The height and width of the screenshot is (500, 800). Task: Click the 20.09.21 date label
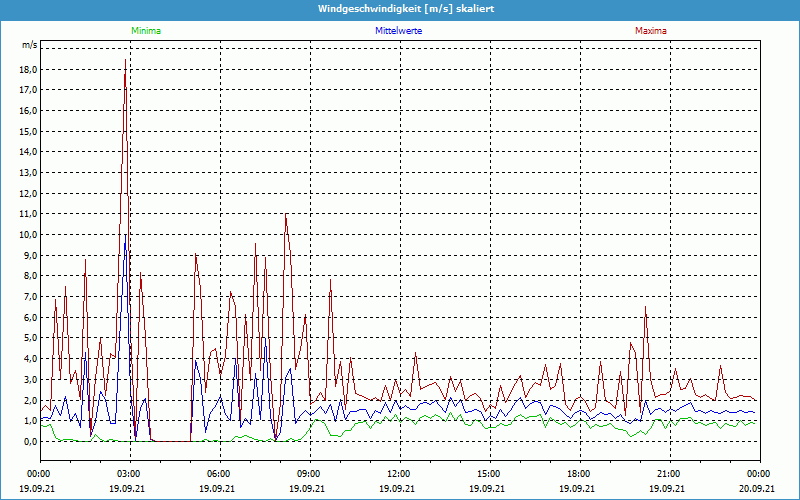[x=758, y=489]
